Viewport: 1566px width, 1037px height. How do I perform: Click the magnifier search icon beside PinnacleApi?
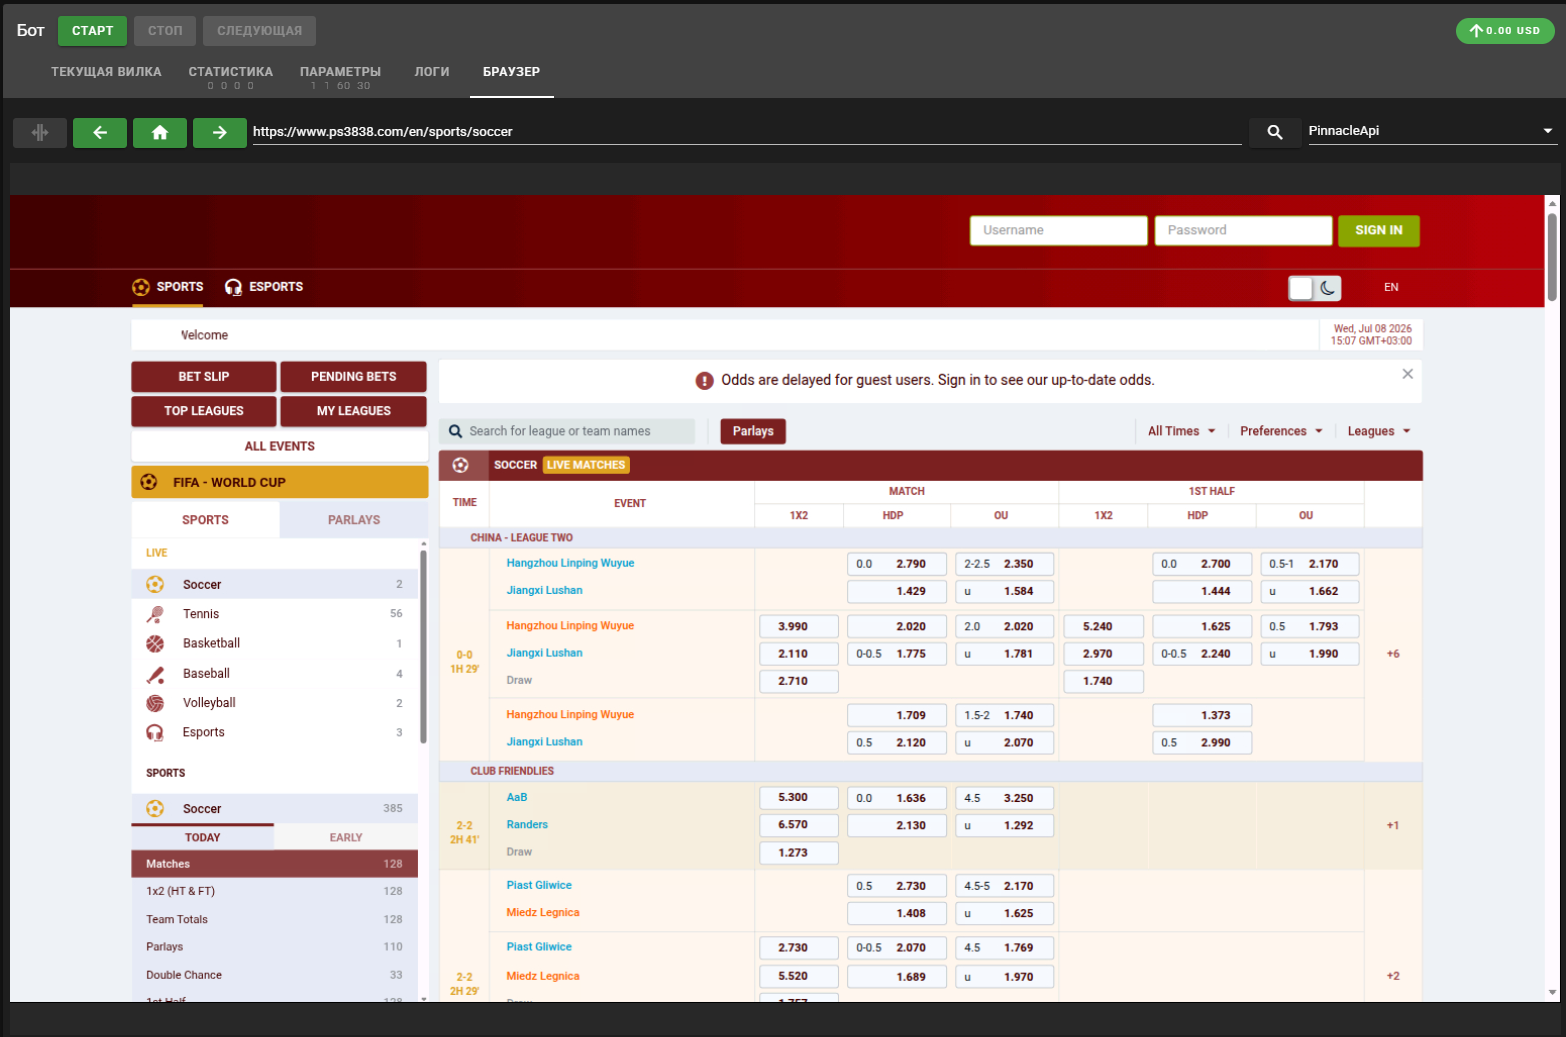click(x=1275, y=132)
